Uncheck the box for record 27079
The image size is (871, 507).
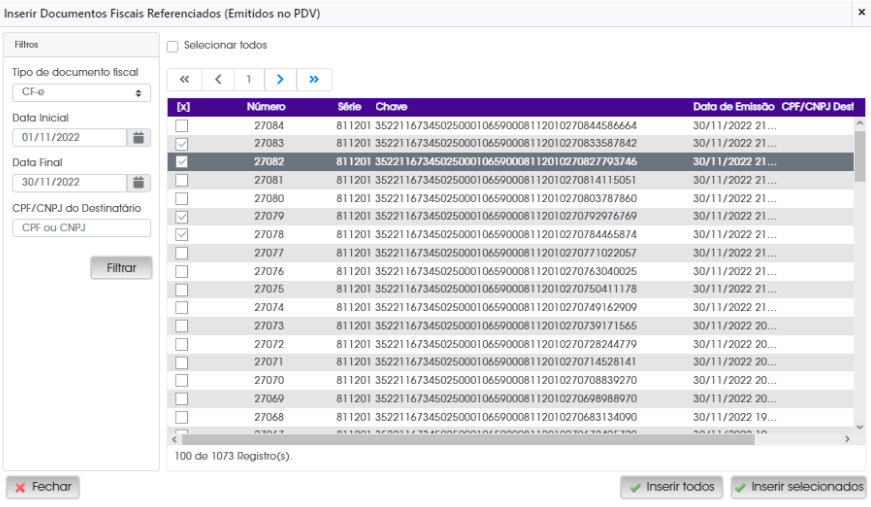(x=182, y=217)
